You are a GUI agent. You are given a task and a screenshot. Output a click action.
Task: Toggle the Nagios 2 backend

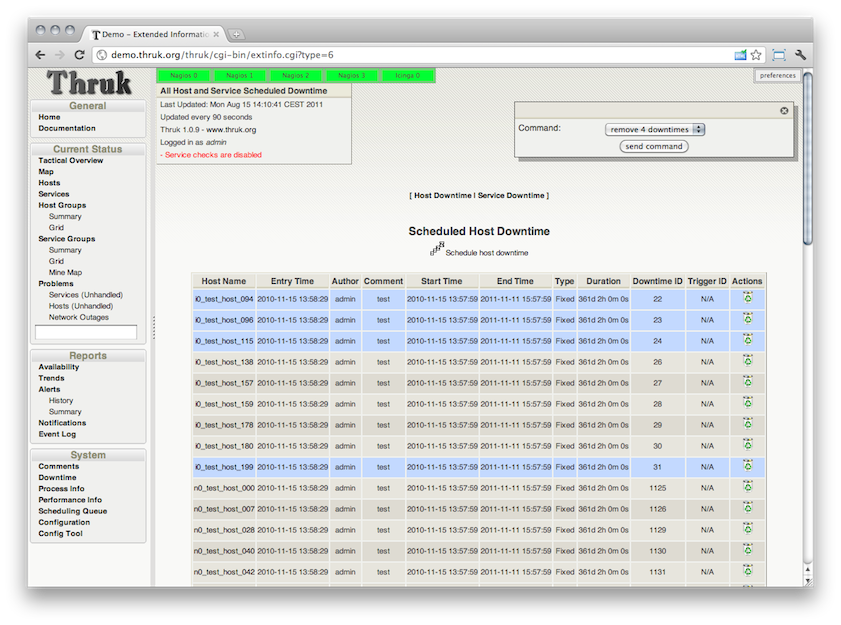295,75
